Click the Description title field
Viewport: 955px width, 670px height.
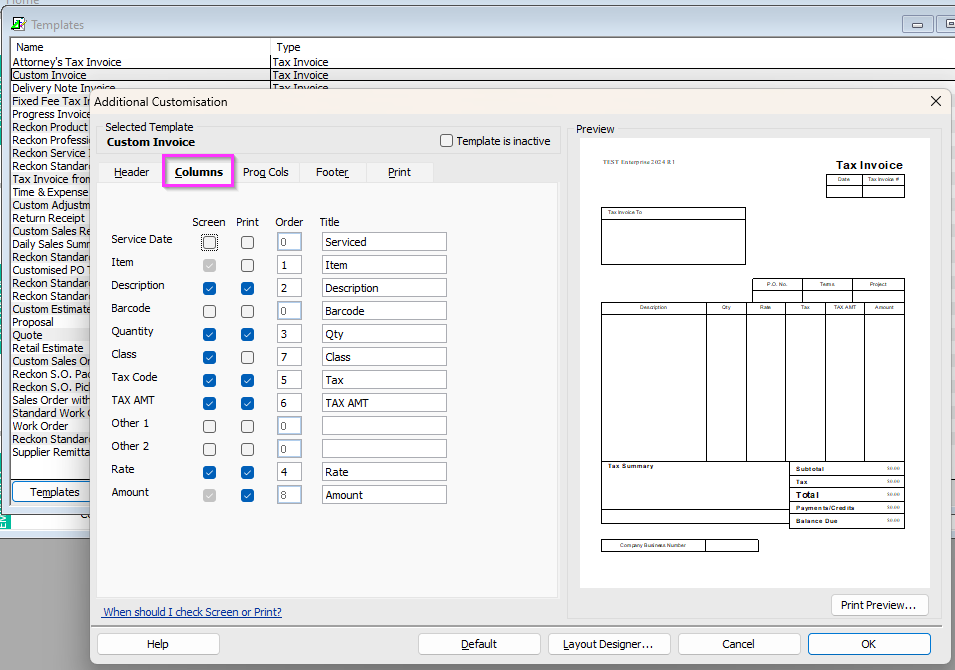[x=384, y=287]
